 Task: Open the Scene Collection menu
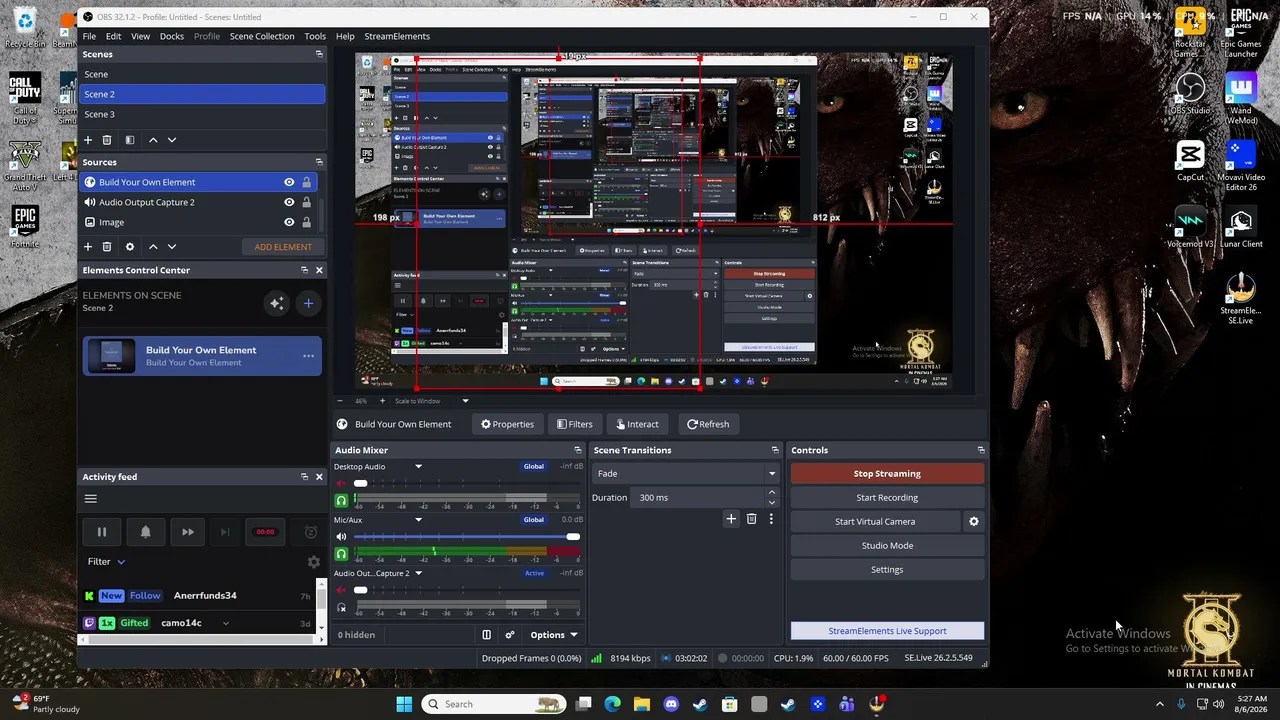point(262,36)
